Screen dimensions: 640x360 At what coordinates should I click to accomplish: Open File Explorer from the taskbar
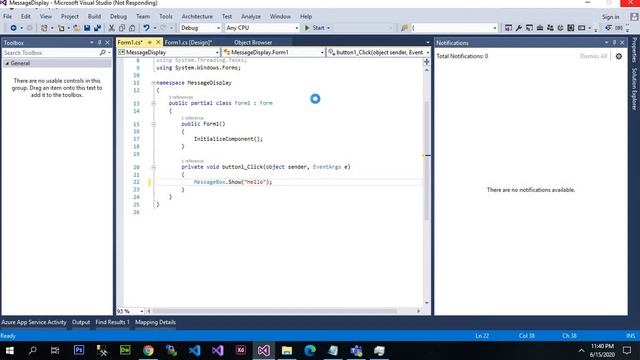coord(287,350)
